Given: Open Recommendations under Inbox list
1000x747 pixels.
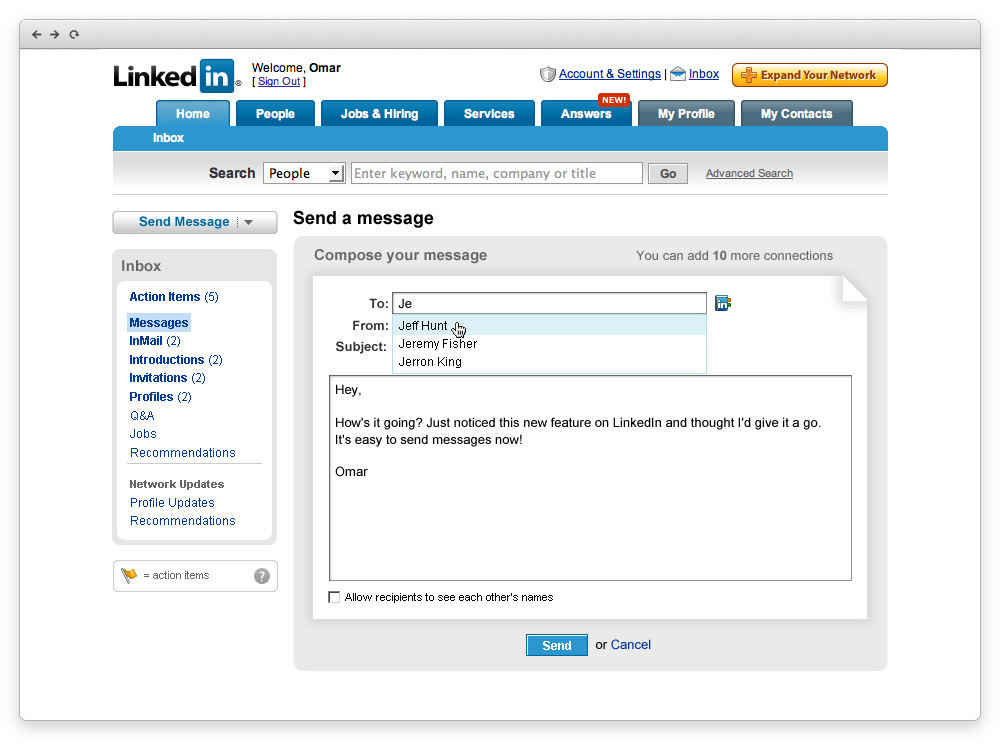Looking at the screenshot, I should (182, 453).
